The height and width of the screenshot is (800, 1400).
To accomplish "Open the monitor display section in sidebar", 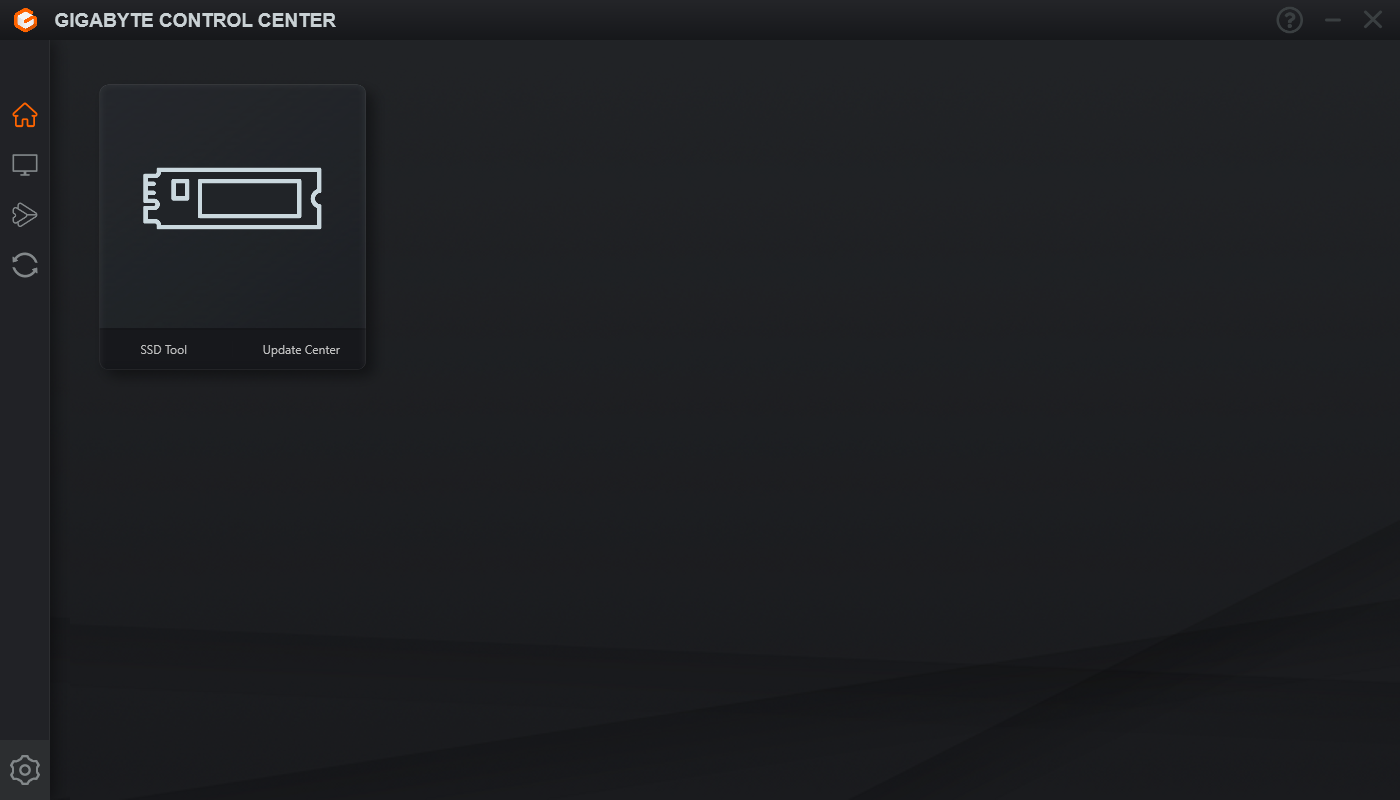I will coord(25,166).
